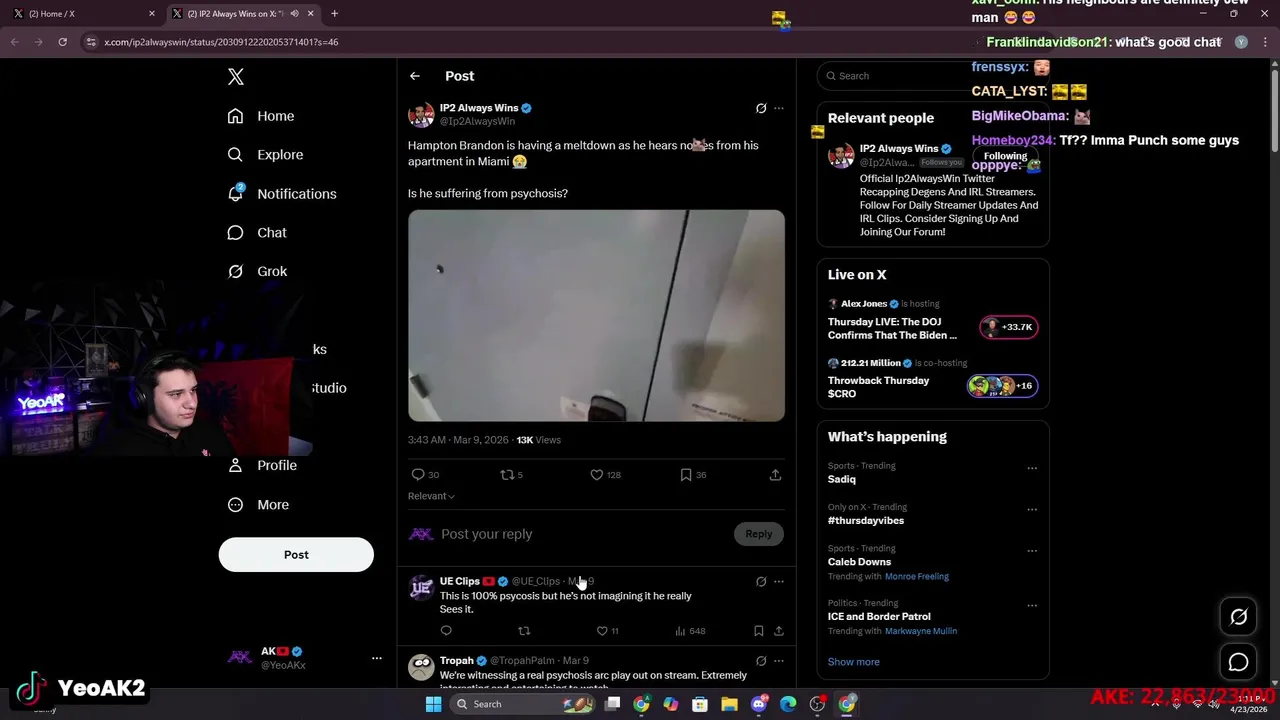Open Discord from the taskbar
Viewport: 1280px width, 720px height.
tap(759, 704)
